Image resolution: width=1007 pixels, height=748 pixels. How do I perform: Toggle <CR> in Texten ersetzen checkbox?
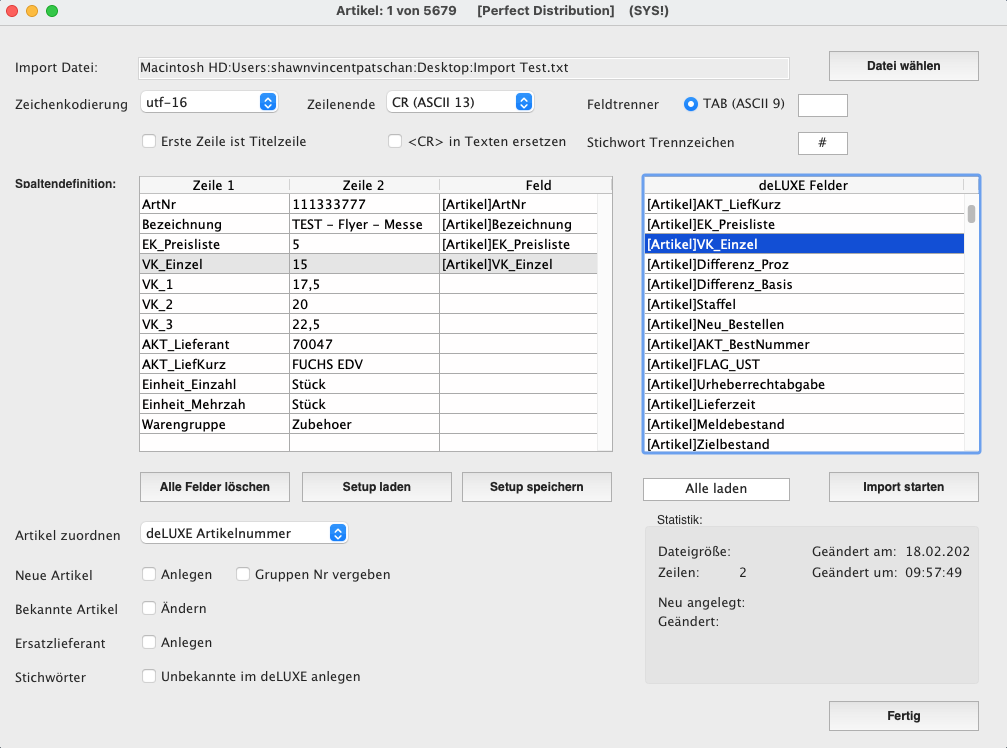395,141
